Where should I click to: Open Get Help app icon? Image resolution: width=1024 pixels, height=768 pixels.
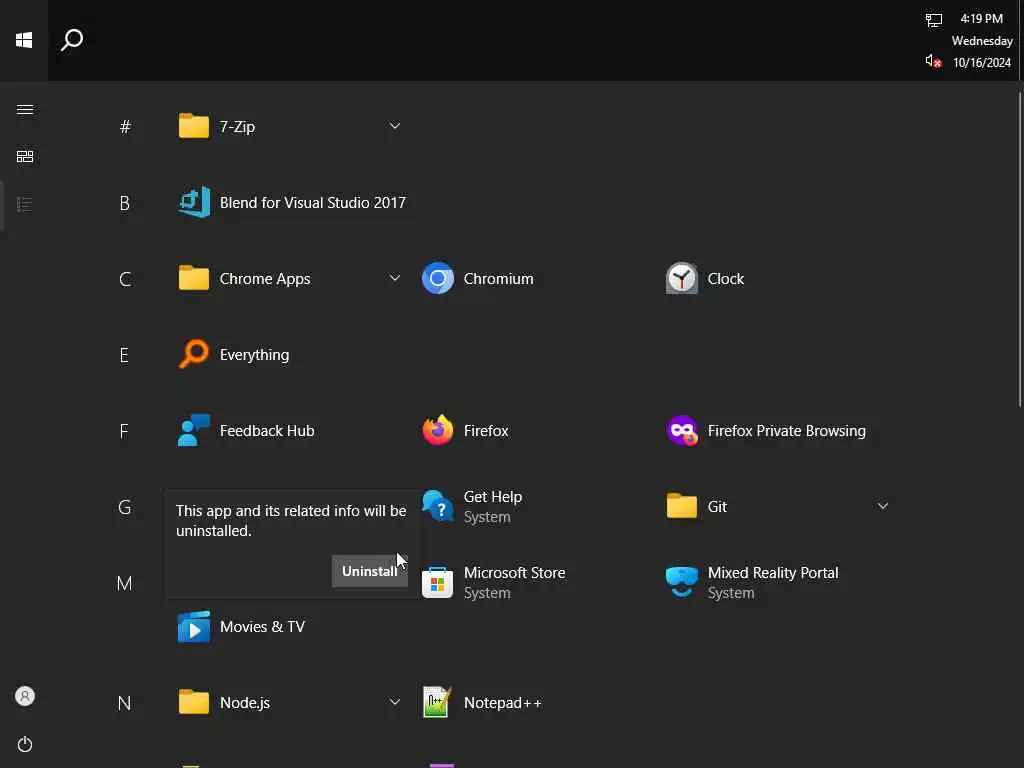pos(438,506)
